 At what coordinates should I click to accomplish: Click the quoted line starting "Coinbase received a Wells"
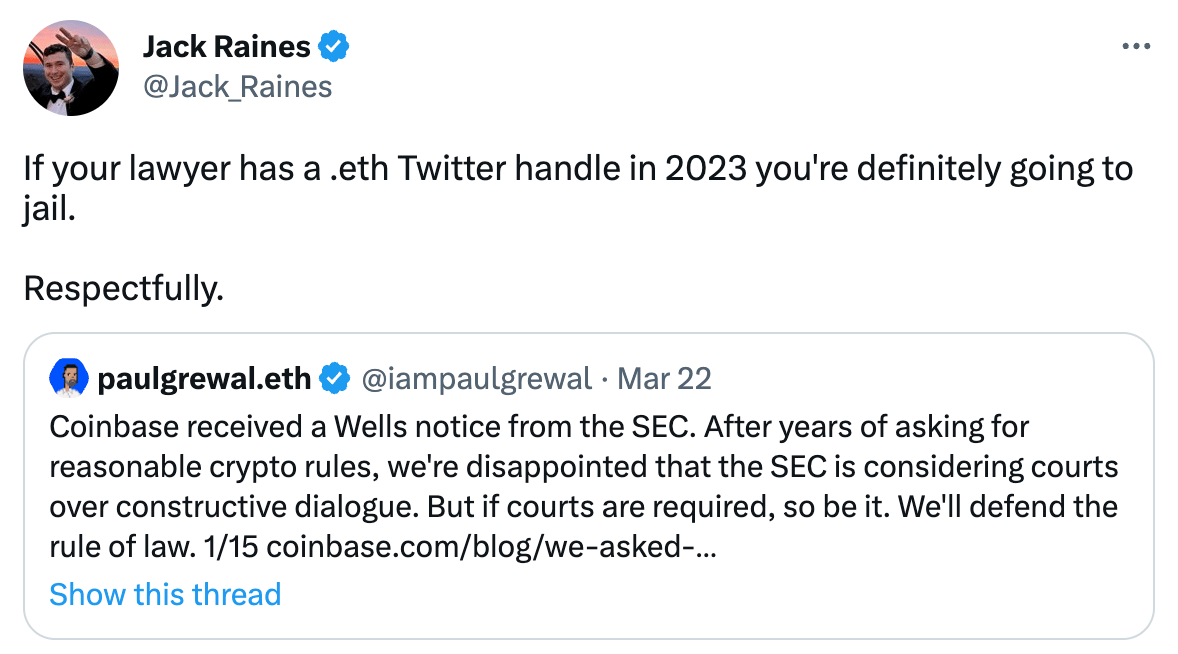click(x=539, y=428)
